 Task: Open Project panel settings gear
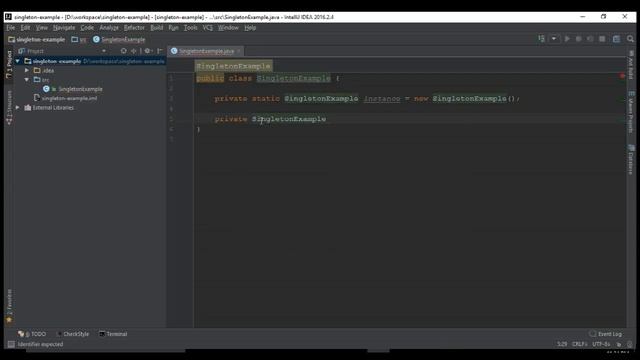[x=148, y=51]
